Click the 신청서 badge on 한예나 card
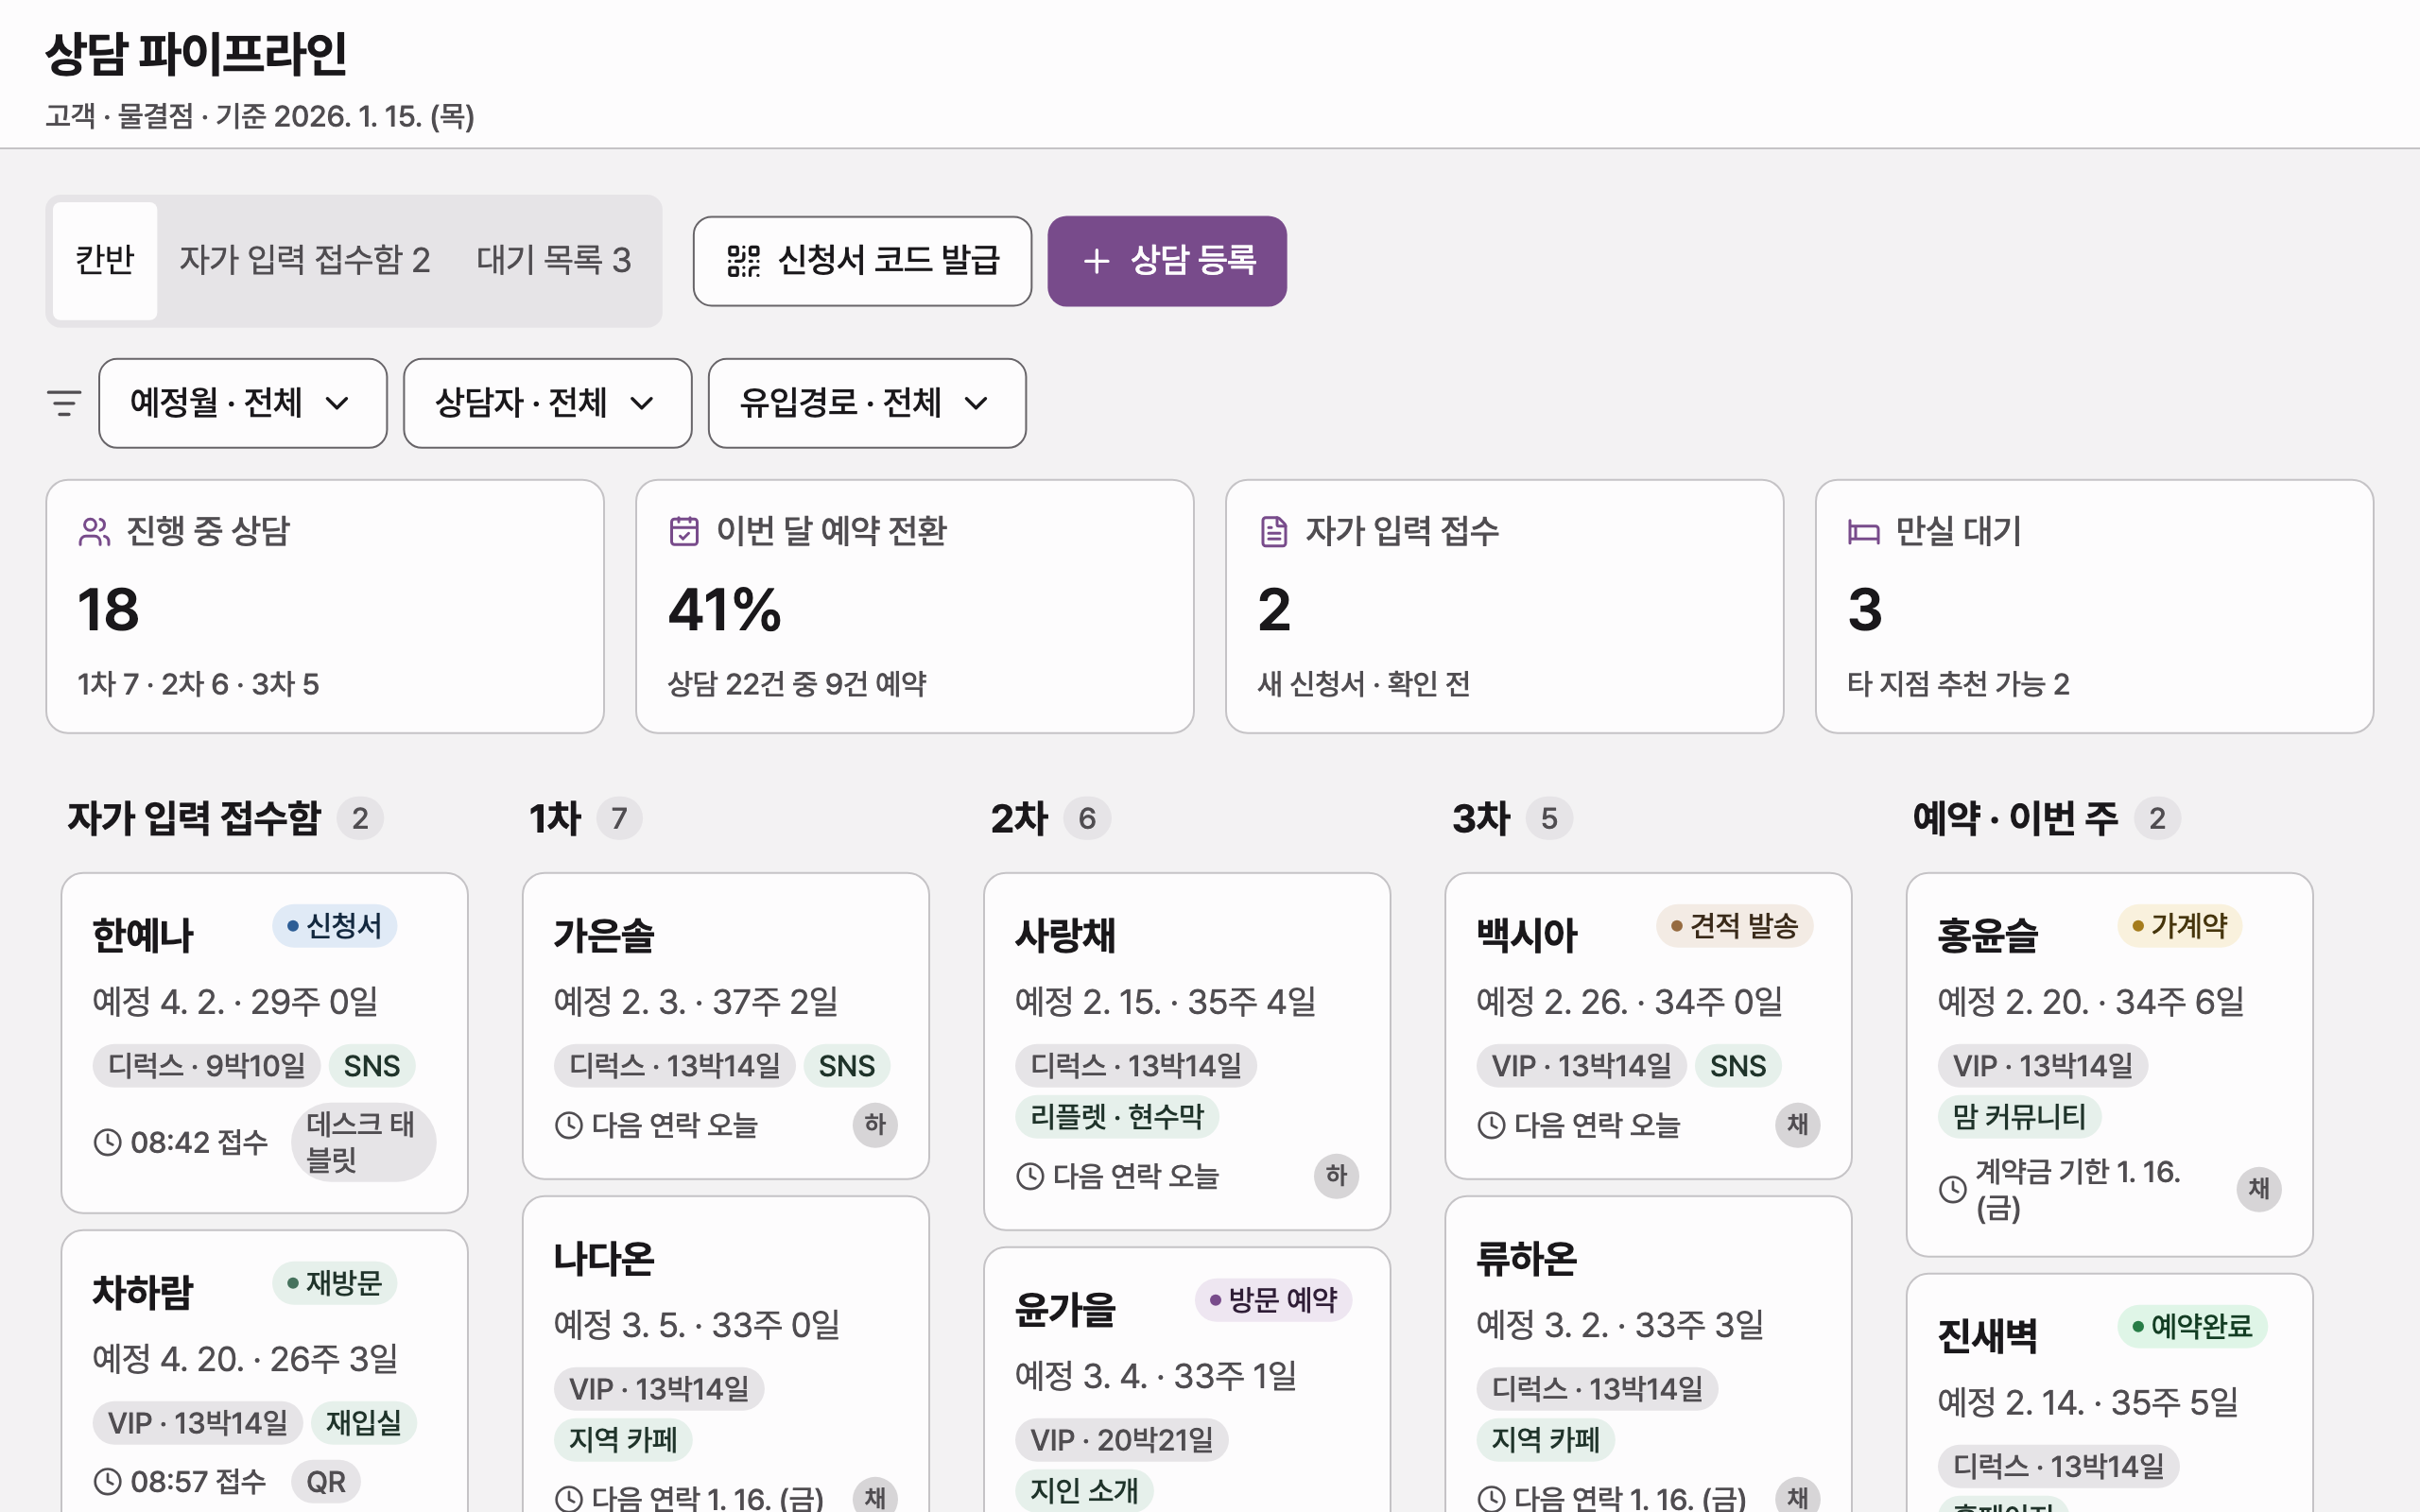Screen dimensions: 2420x1512 [334, 926]
